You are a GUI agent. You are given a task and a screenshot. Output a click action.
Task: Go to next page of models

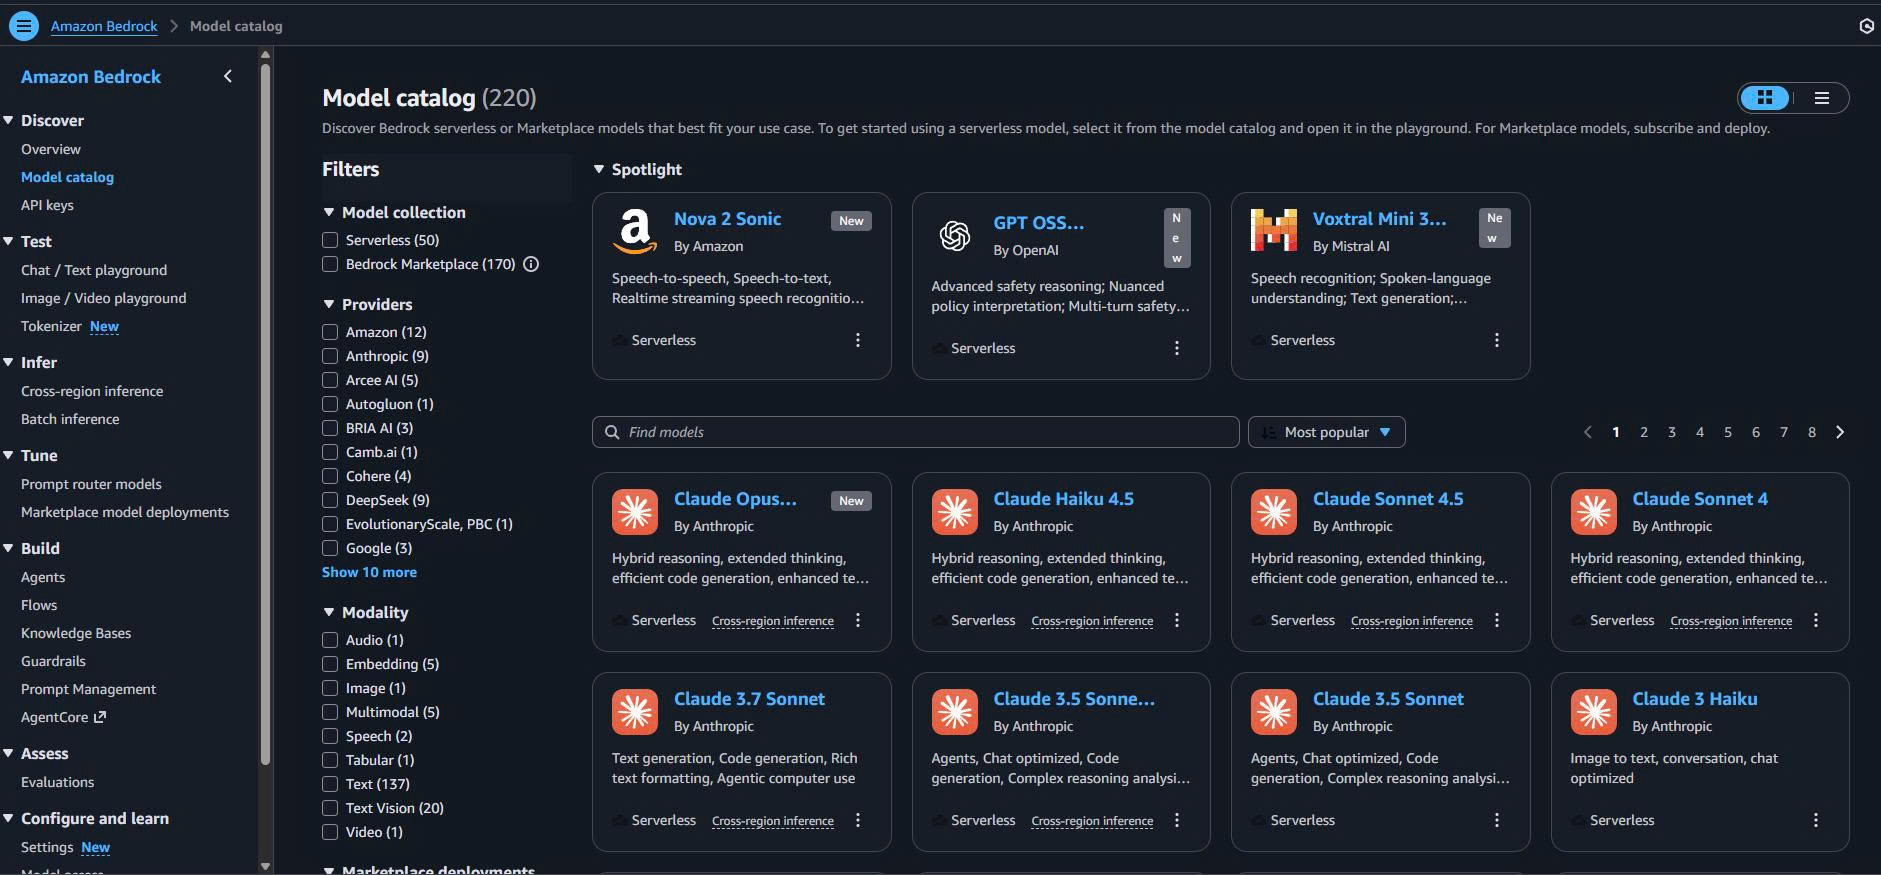pos(1839,432)
